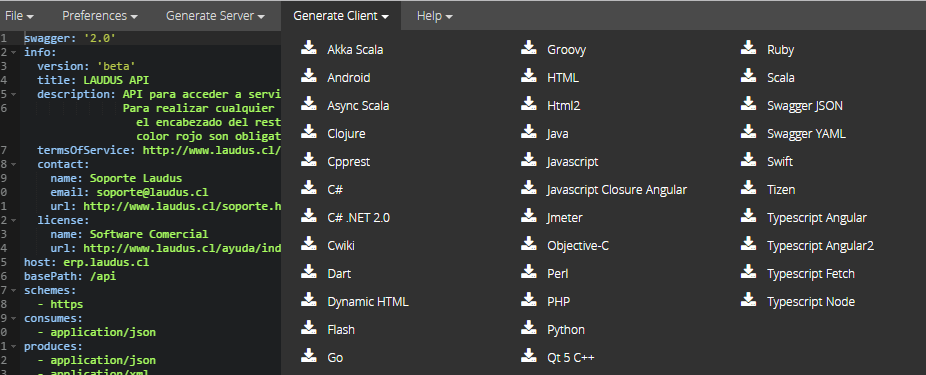Screen dimensions: 926x375
Task: Click the download icon beside Go
Action: click(x=309, y=356)
